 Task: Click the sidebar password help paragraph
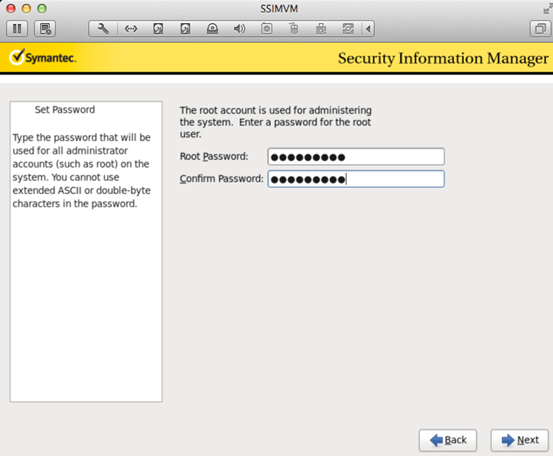(82, 170)
